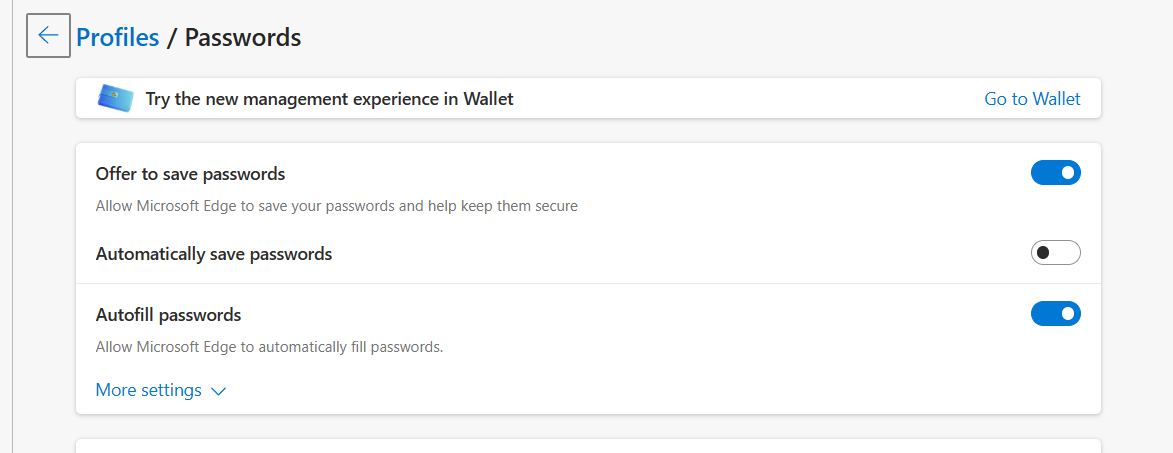Viewport: 1173px width, 453px height.
Task: Turn off the Autofill passwords toggle
Action: pyautogui.click(x=1055, y=314)
